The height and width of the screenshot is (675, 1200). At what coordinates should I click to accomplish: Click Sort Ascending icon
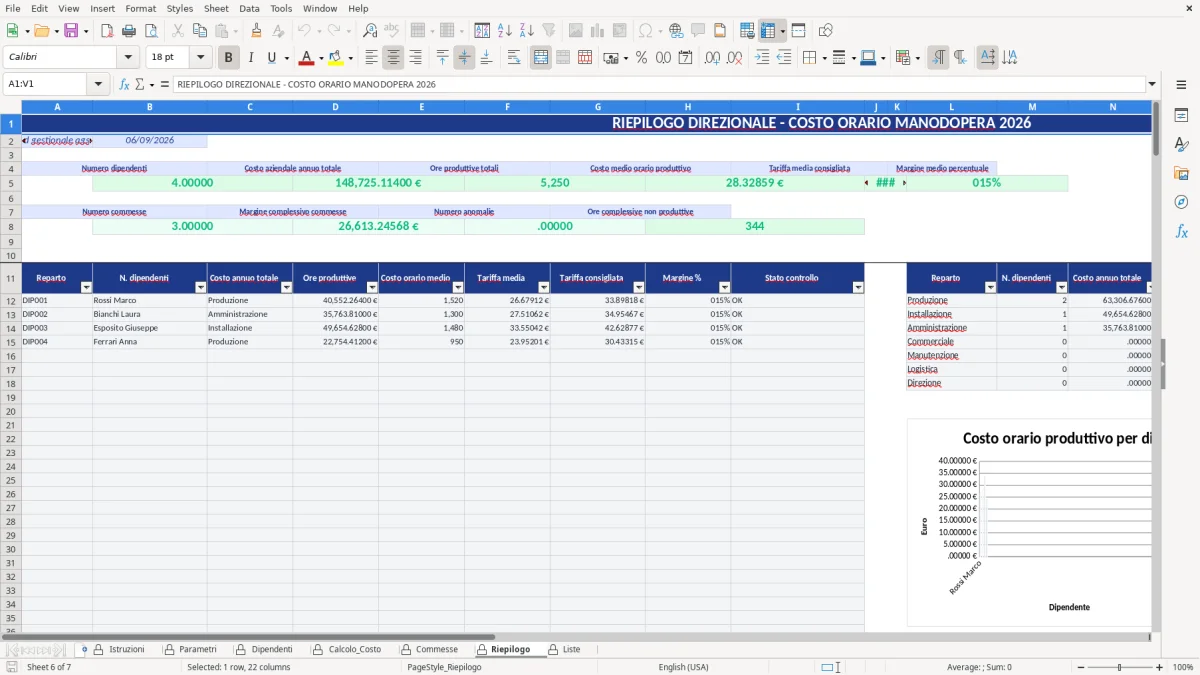pyautogui.click(x=504, y=31)
